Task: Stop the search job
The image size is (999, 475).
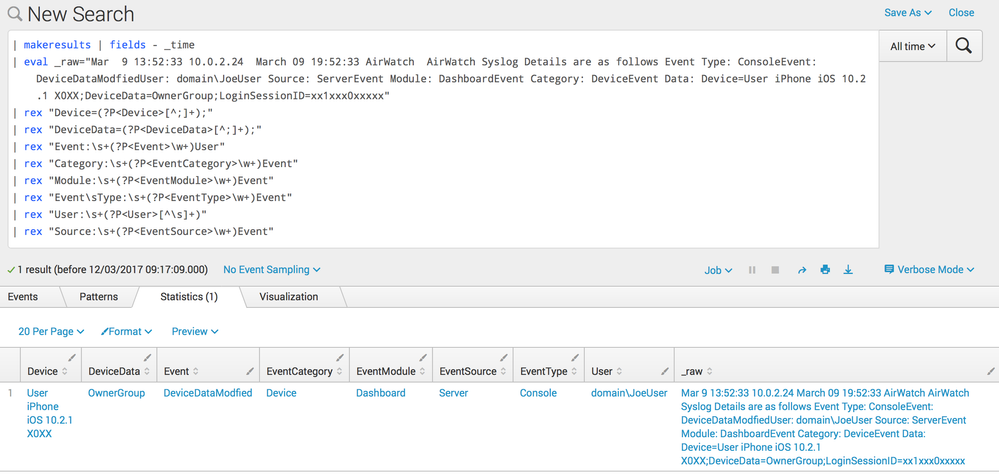Action: (776, 270)
